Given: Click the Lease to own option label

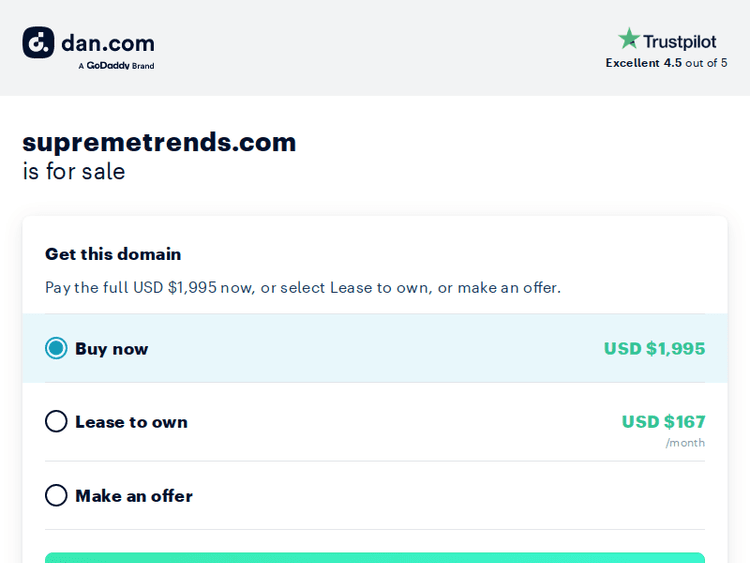Looking at the screenshot, I should [x=131, y=422].
